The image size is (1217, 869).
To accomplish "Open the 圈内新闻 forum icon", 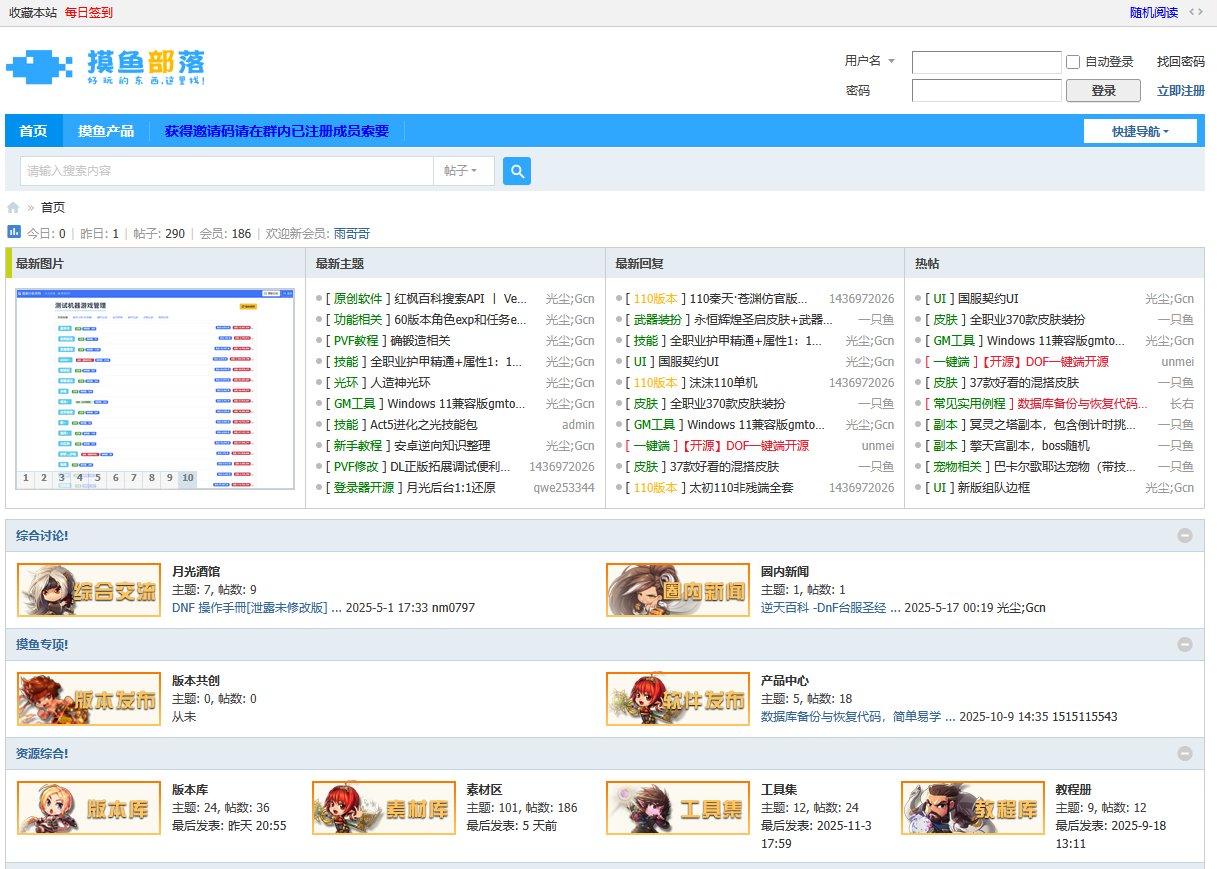I will [x=677, y=588].
